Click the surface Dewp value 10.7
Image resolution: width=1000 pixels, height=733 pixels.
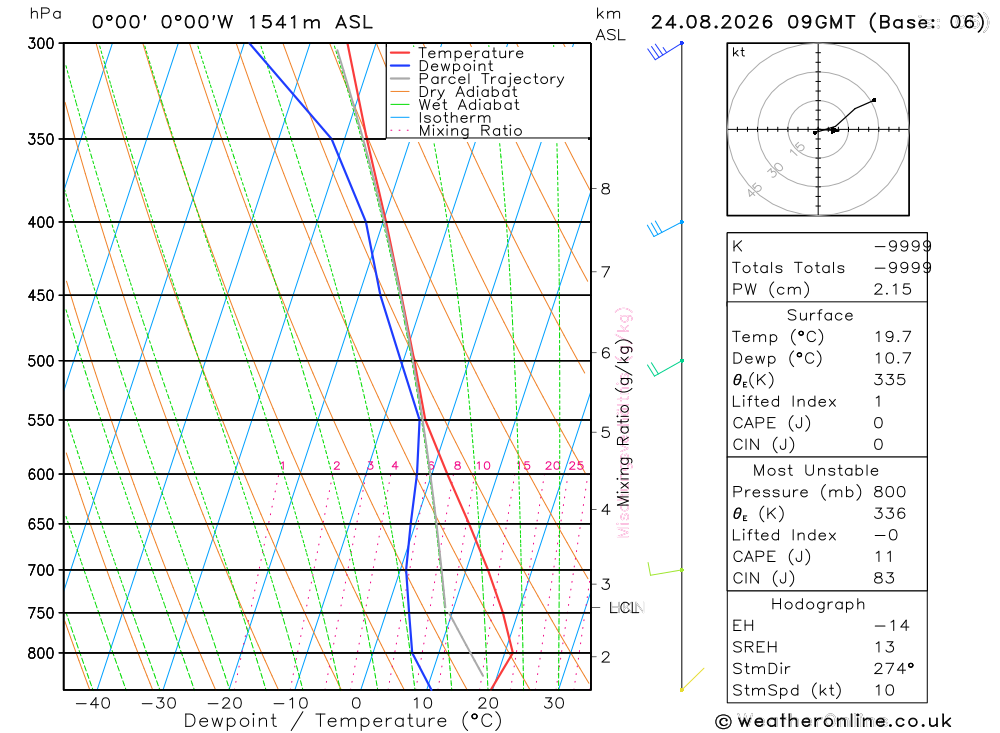893,359
